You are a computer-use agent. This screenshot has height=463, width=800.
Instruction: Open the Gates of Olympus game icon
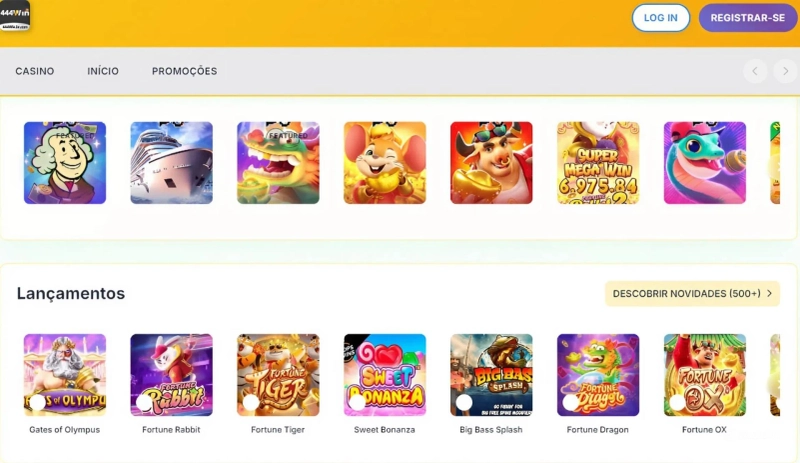pos(65,375)
